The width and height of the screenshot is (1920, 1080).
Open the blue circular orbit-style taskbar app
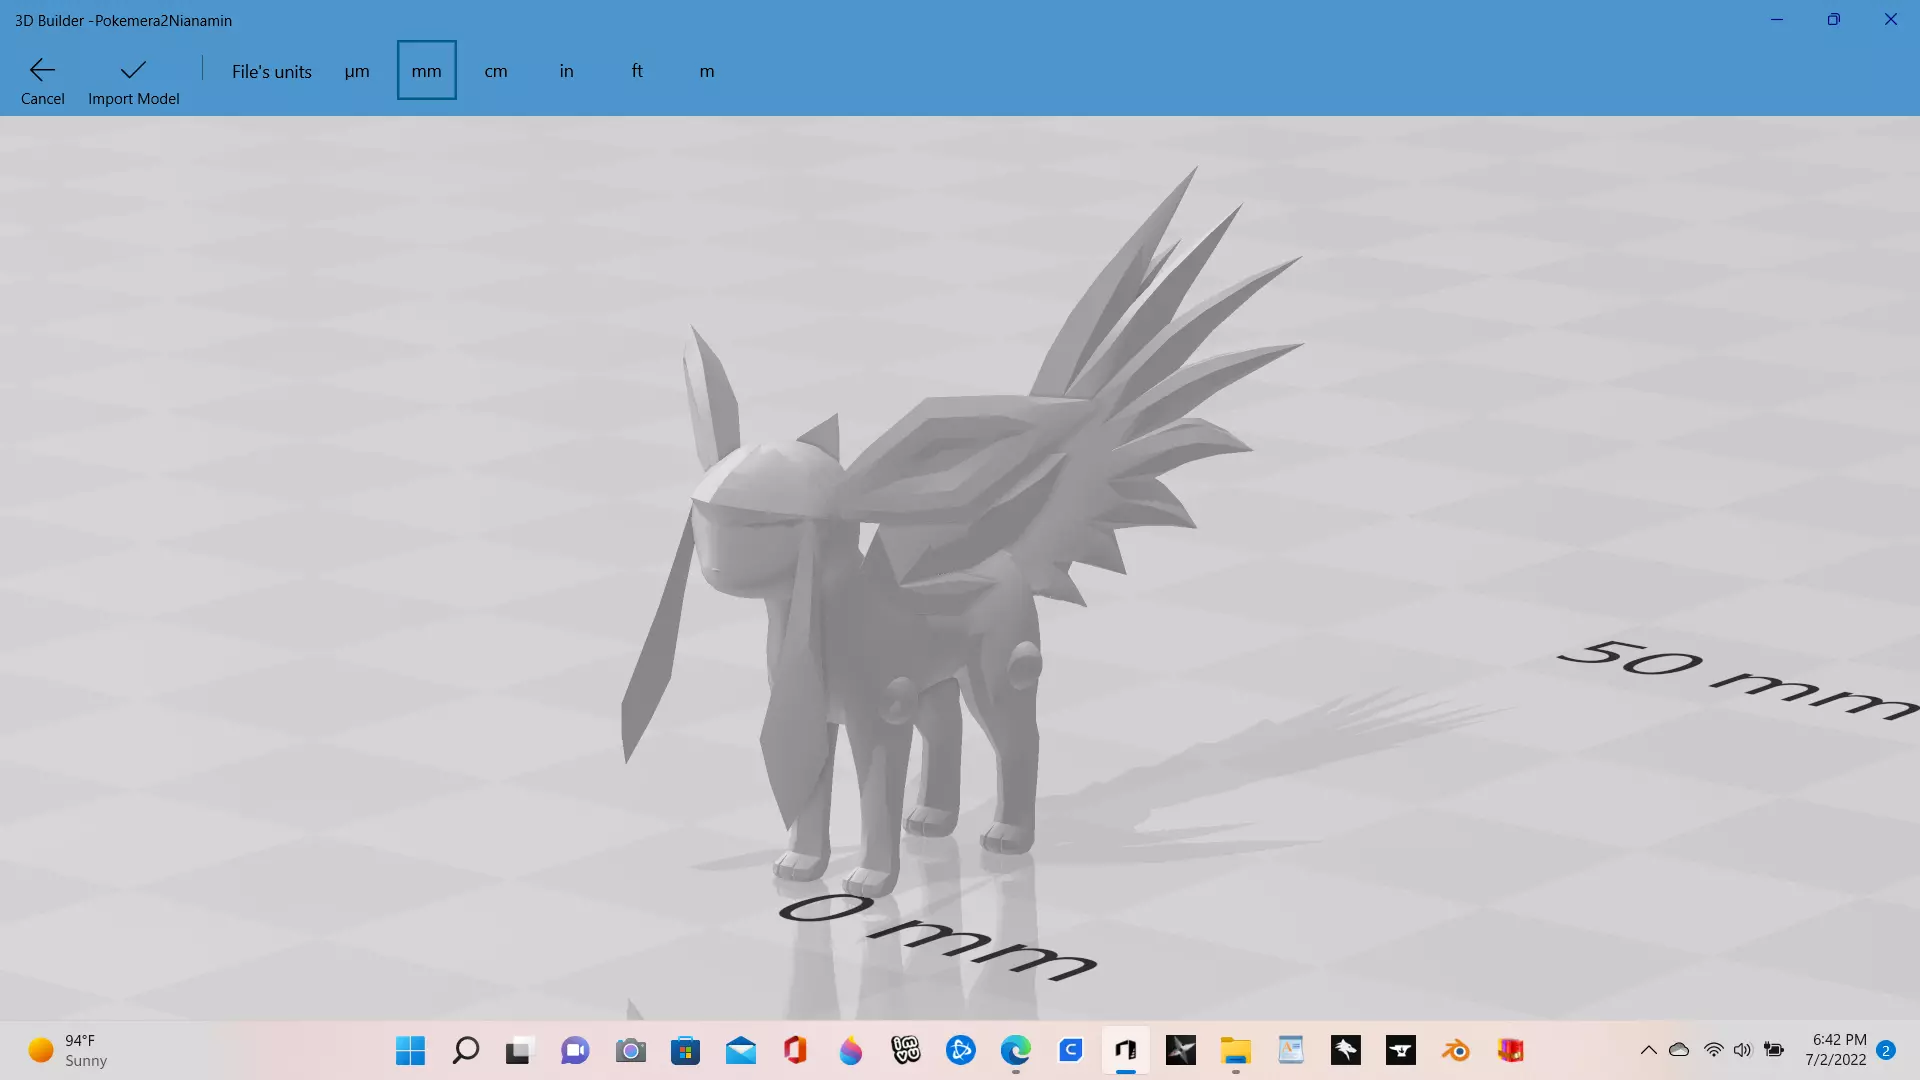961,1050
